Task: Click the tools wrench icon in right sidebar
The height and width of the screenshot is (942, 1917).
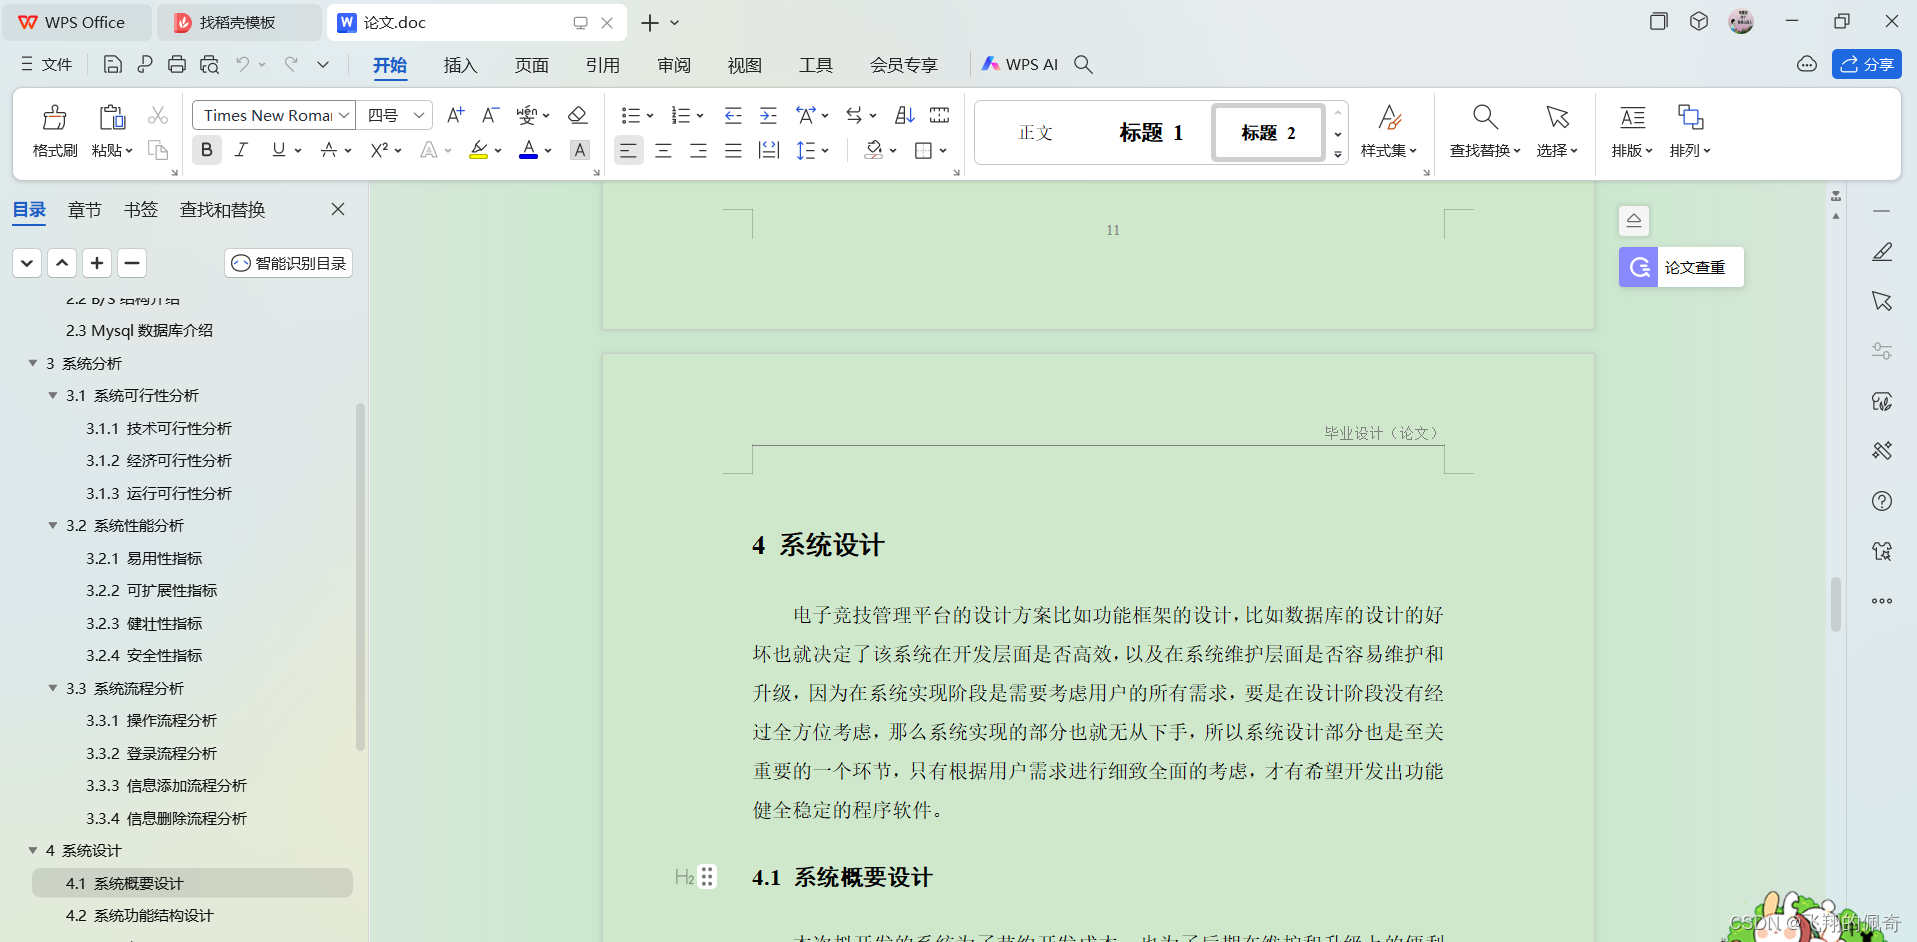Action: 1882,451
